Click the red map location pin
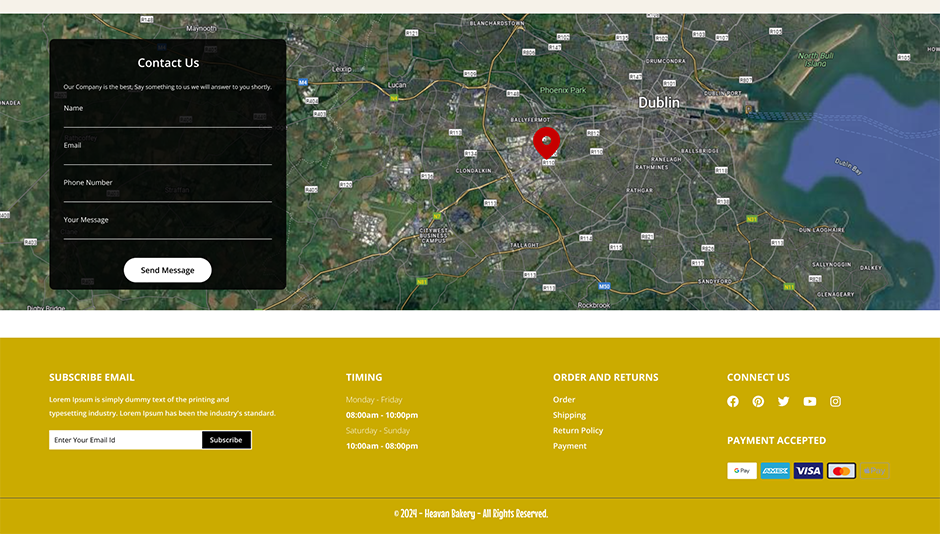 [x=546, y=143]
